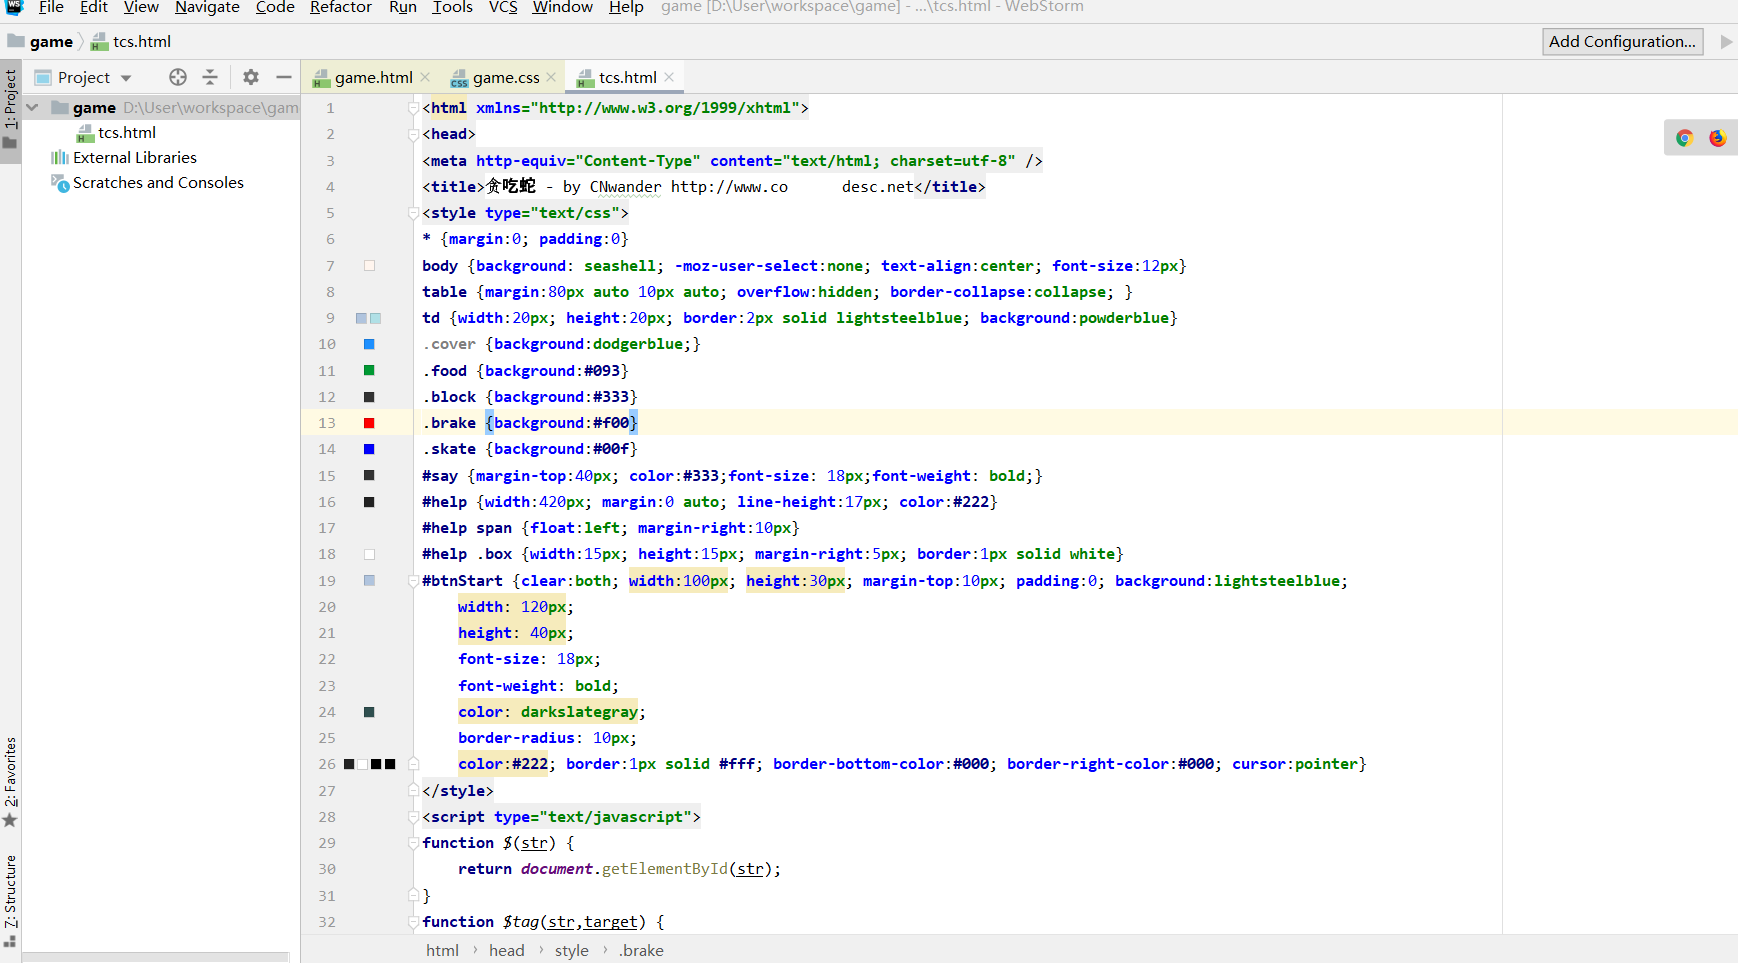Click the WebStorm logo icon
Screen dimensions: 1738x963
(14, 7)
